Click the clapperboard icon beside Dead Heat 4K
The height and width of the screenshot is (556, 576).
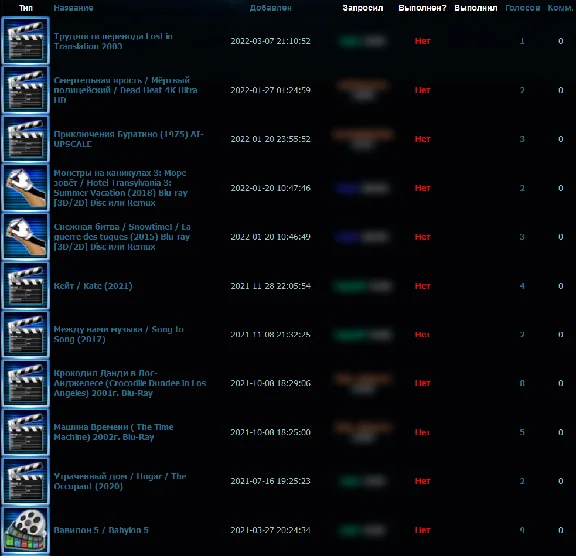[x=25, y=90]
